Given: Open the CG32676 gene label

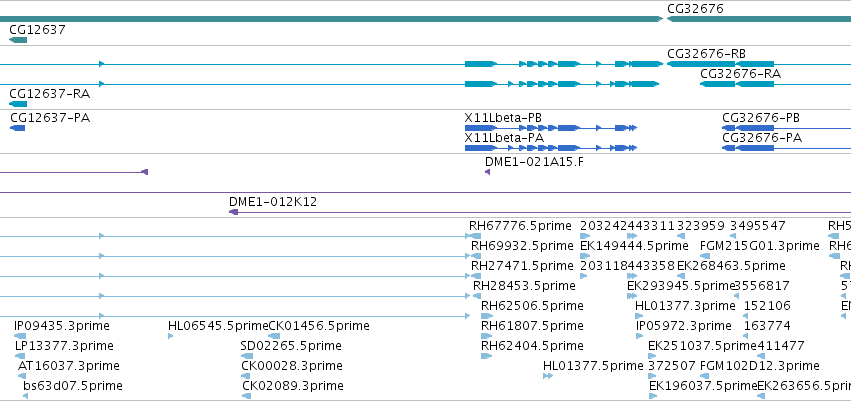Looking at the screenshot, I should coord(695,9).
